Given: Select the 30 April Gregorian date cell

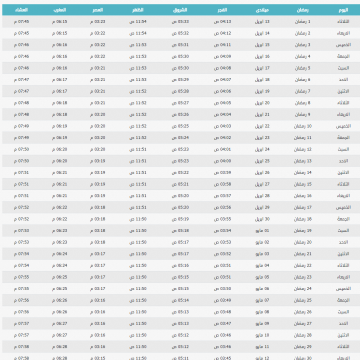Looking at the screenshot, I should point(262,219).
